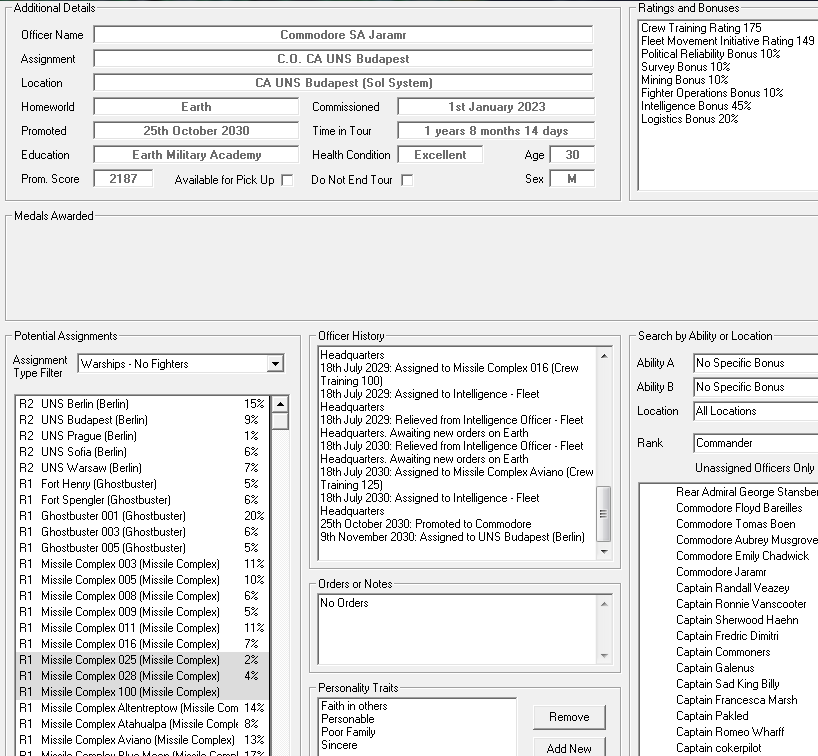818x756 pixels.
Task: Select Missile Complex 028 assignment row
Action: click(142, 676)
